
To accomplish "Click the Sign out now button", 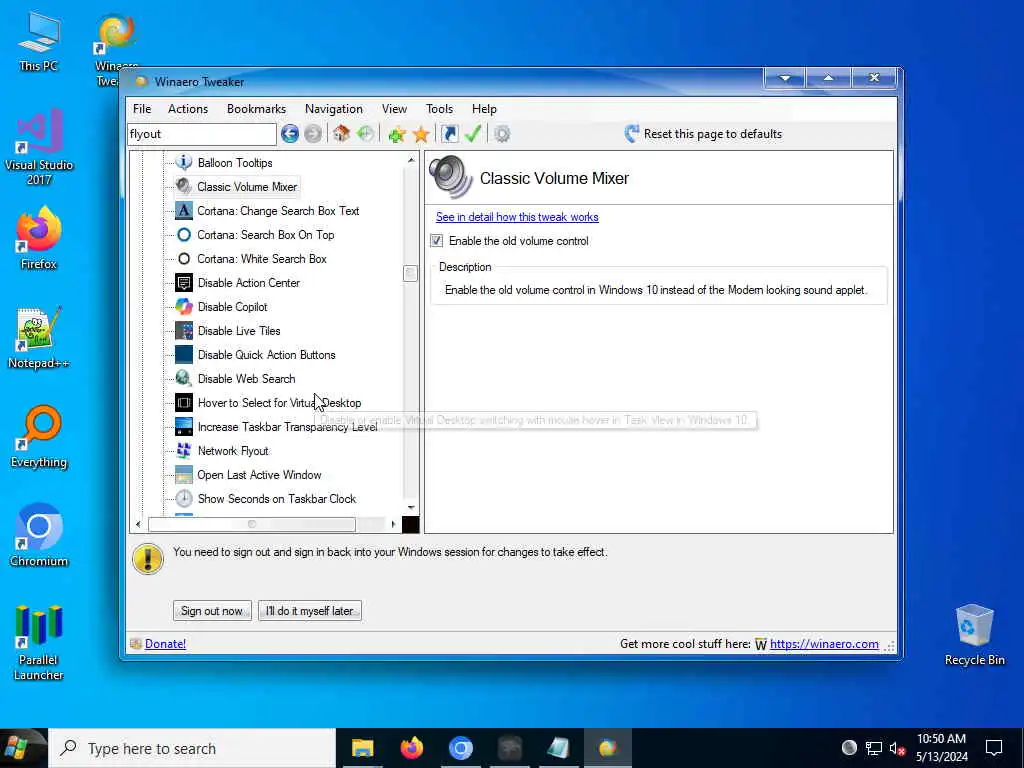I will (x=212, y=611).
